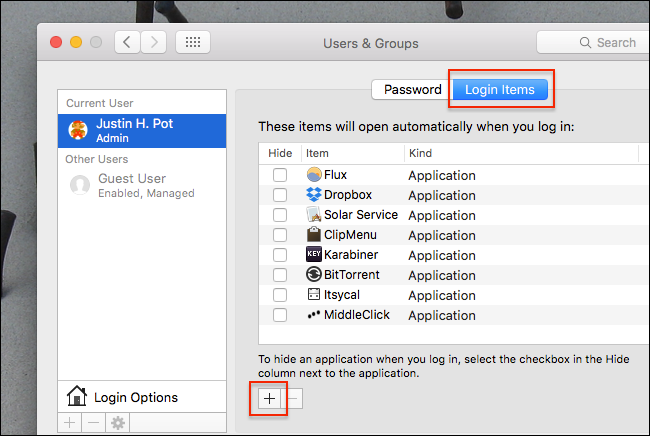650x436 pixels.
Task: Click the Application kind for Karabiner
Action: (442, 256)
